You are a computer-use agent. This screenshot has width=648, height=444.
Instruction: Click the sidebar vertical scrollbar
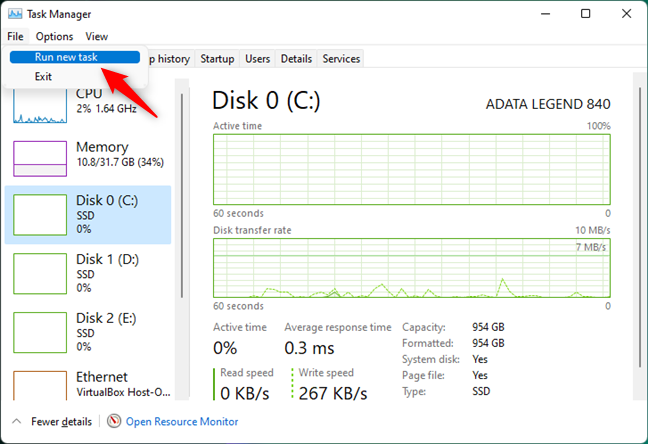(181, 195)
